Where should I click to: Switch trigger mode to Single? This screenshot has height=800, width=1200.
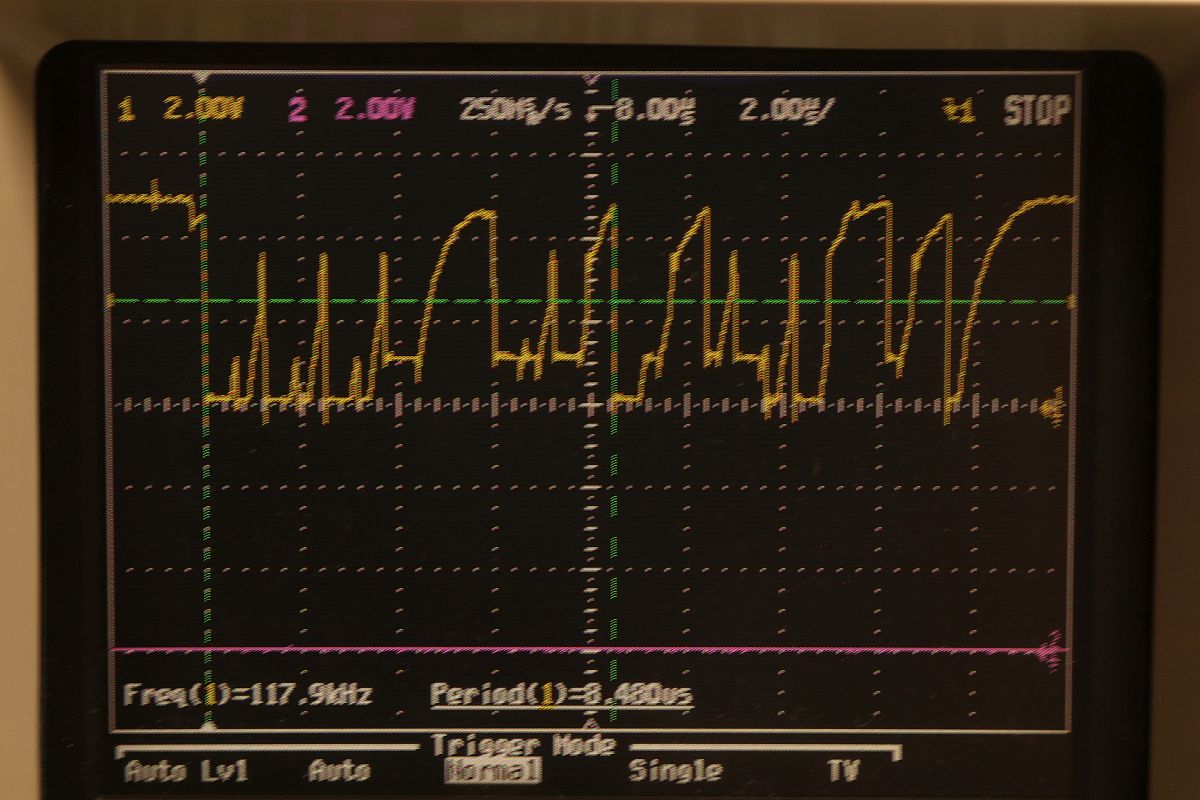tap(675, 771)
